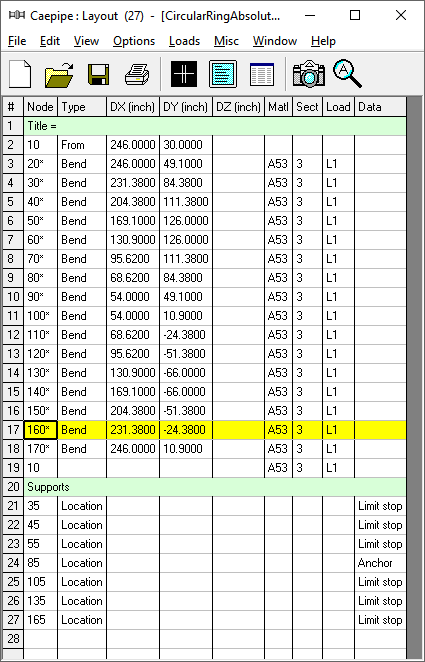Viewport: 425px width, 662px height.
Task: Click Limit stop data for node 35
Action: point(380,506)
